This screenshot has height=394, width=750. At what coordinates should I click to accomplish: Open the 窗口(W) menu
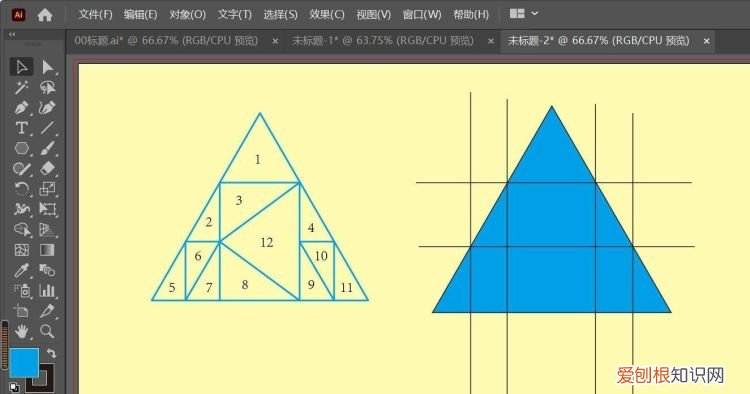421,14
